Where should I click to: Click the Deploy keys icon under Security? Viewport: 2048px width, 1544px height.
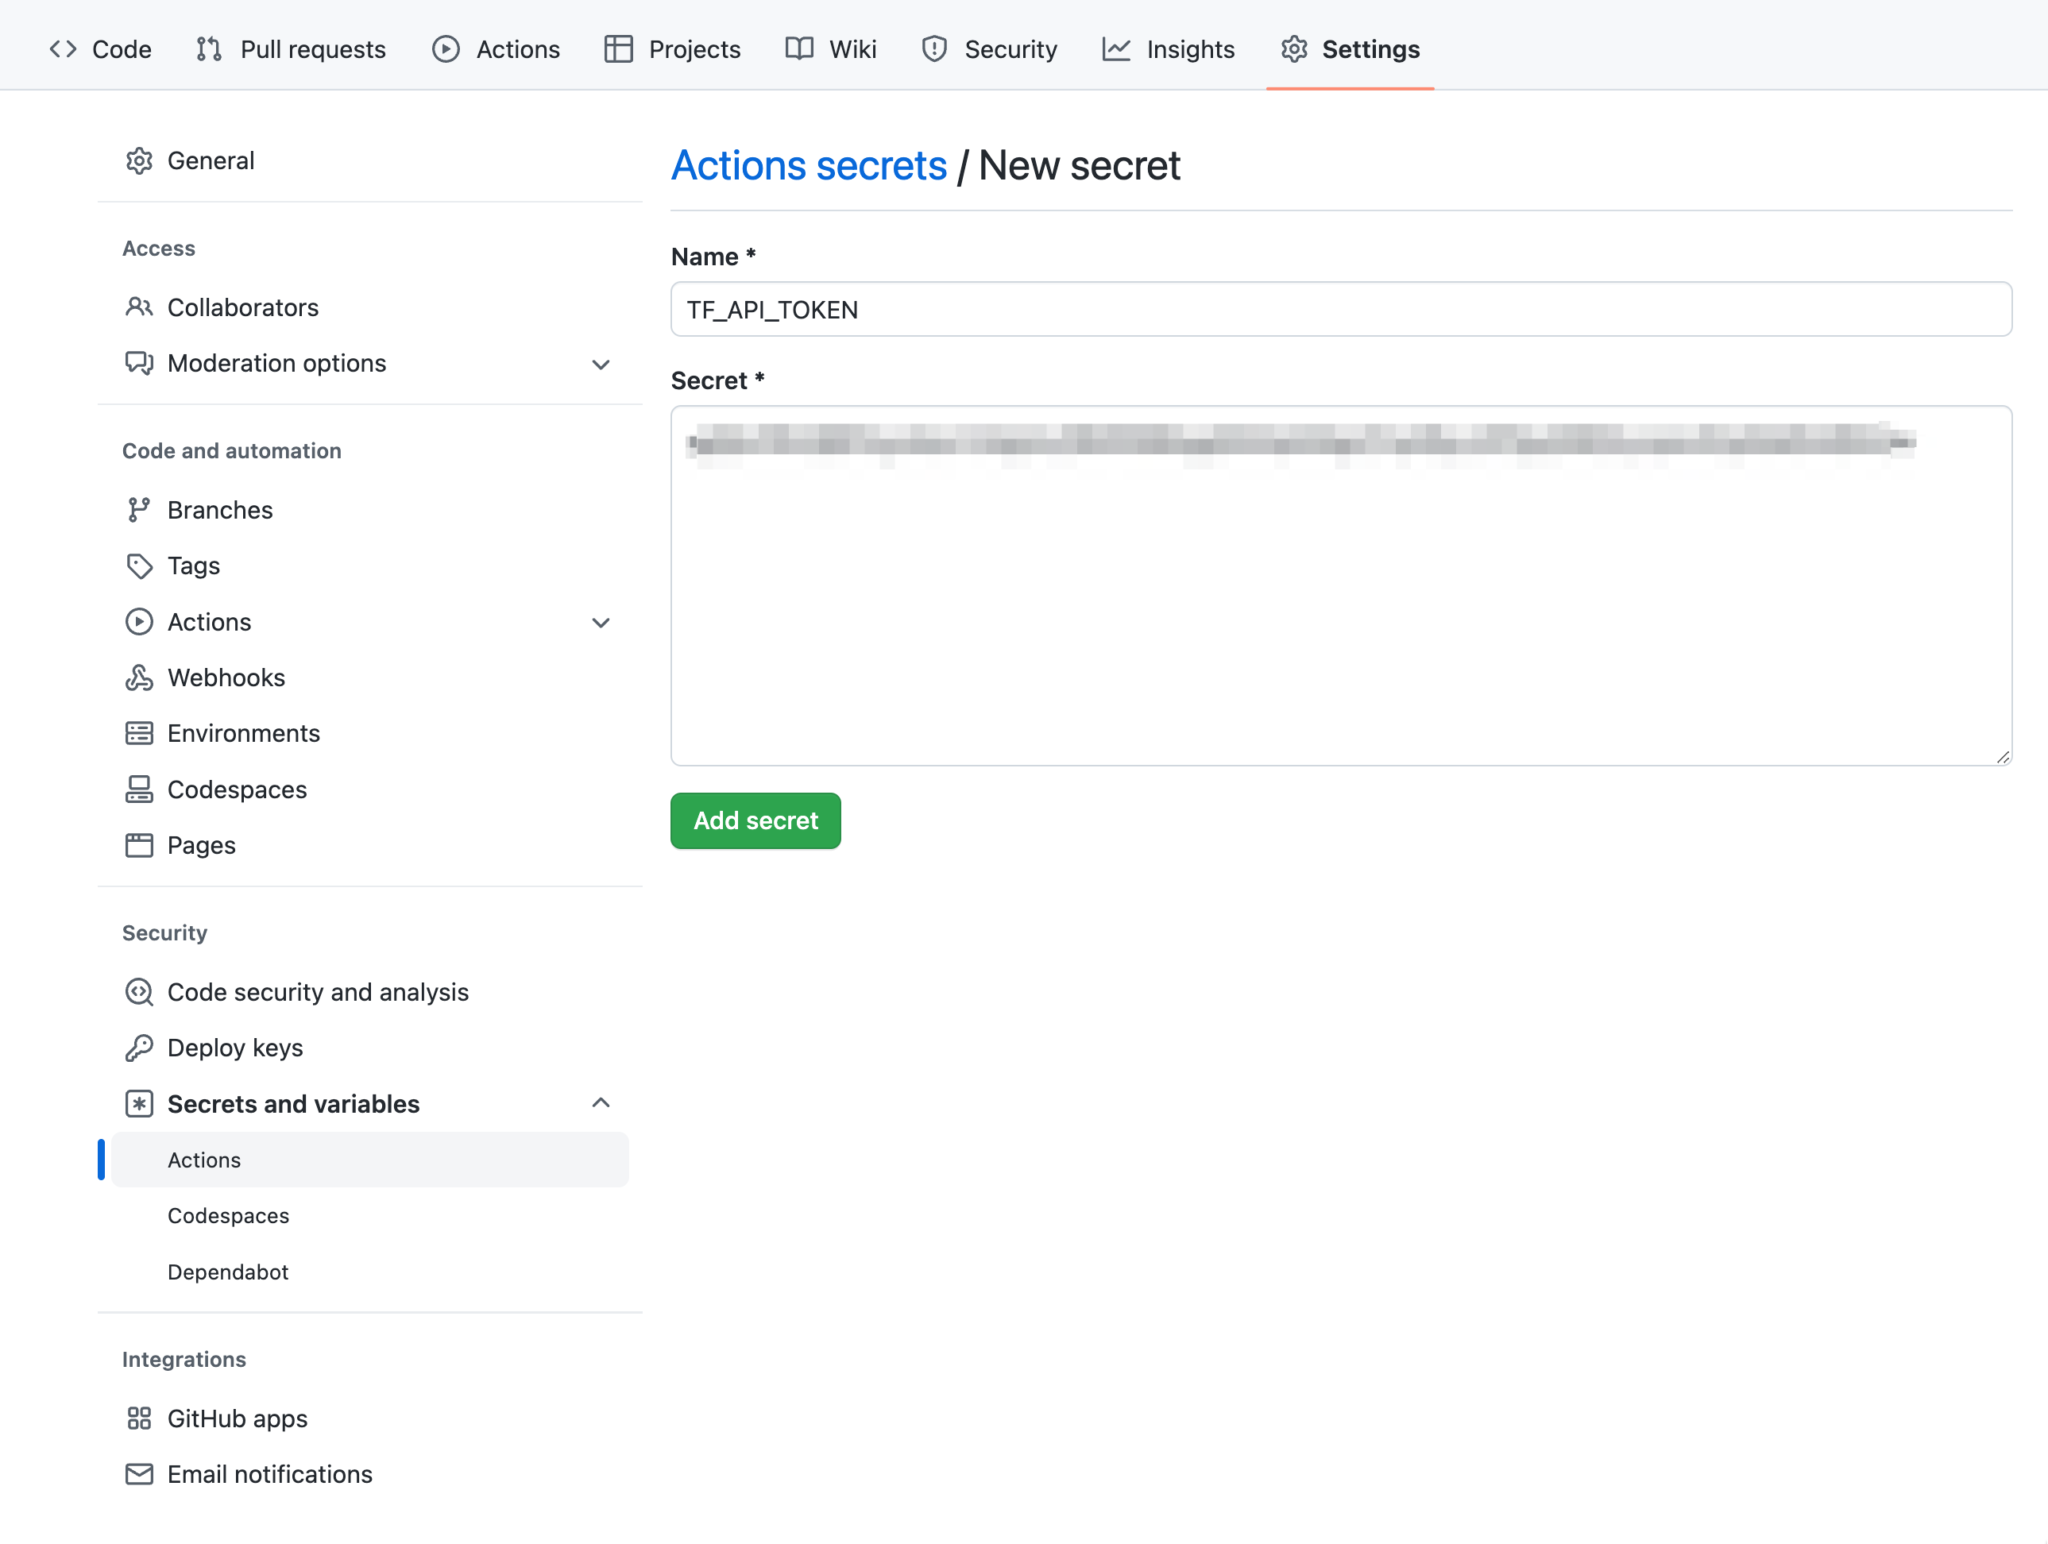click(140, 1047)
